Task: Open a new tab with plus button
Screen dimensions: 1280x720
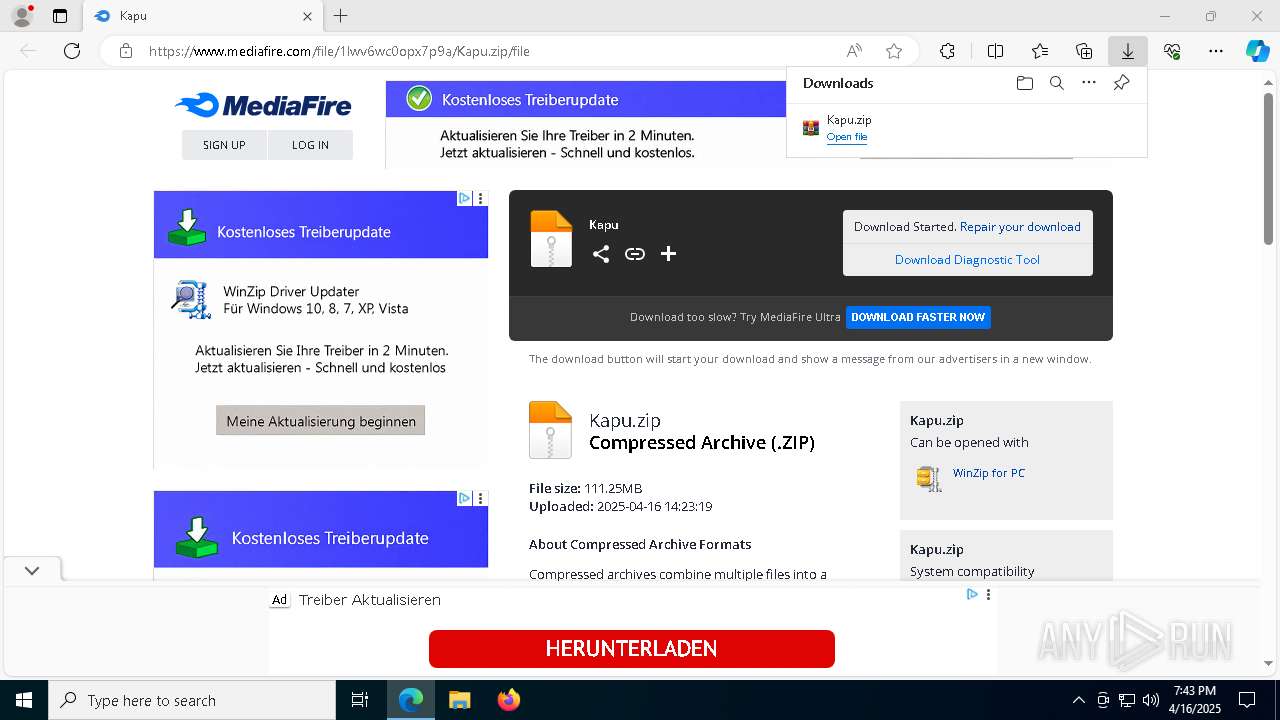Action: tap(341, 16)
